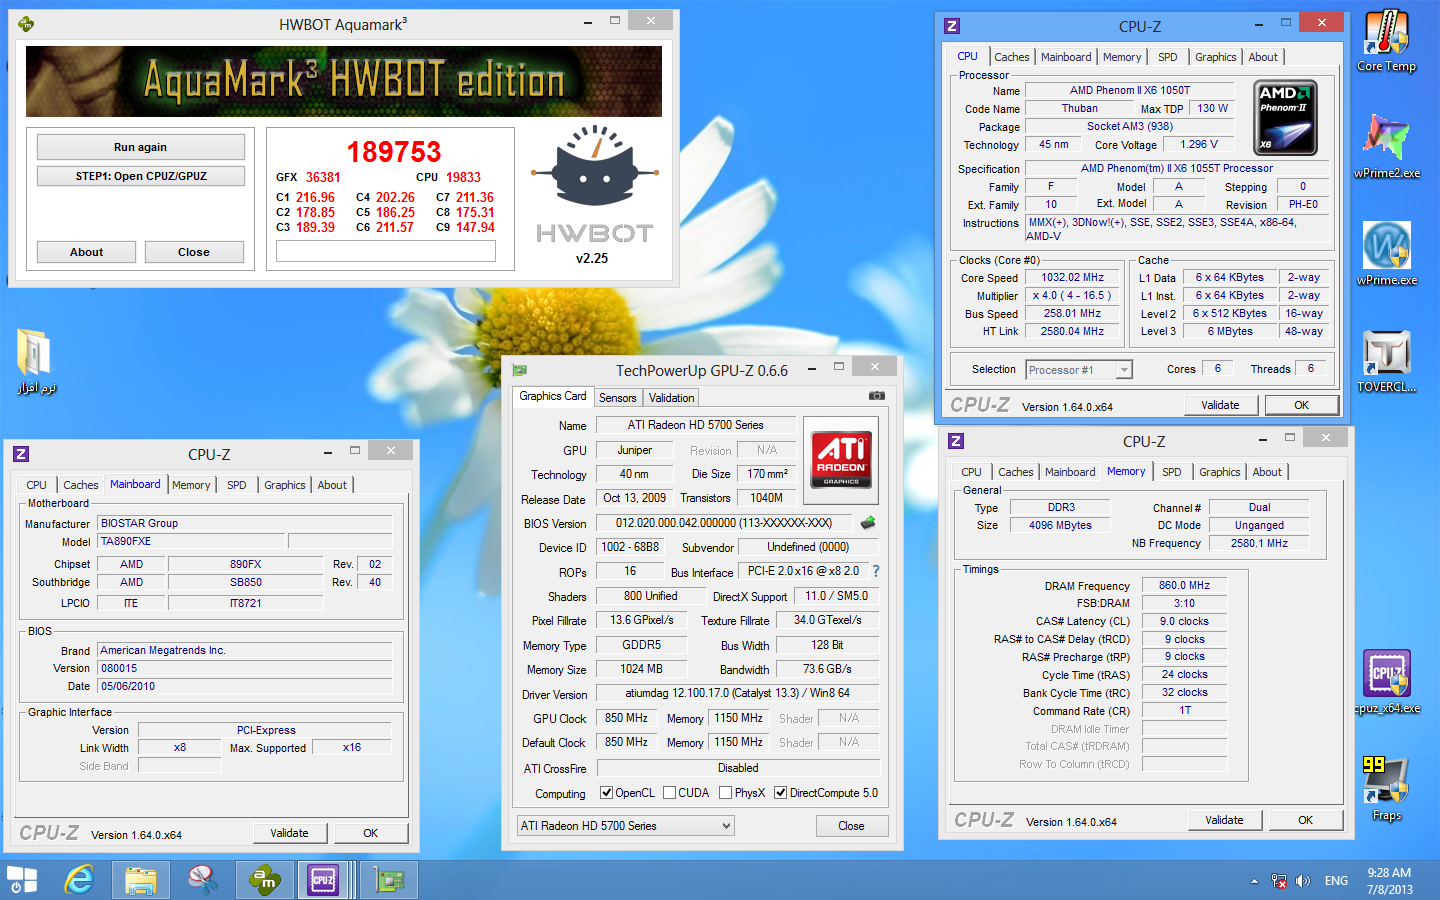The height and width of the screenshot is (900, 1440).
Task: Open the TOVERCL desktop shortcut
Action: pyautogui.click(x=1386, y=360)
